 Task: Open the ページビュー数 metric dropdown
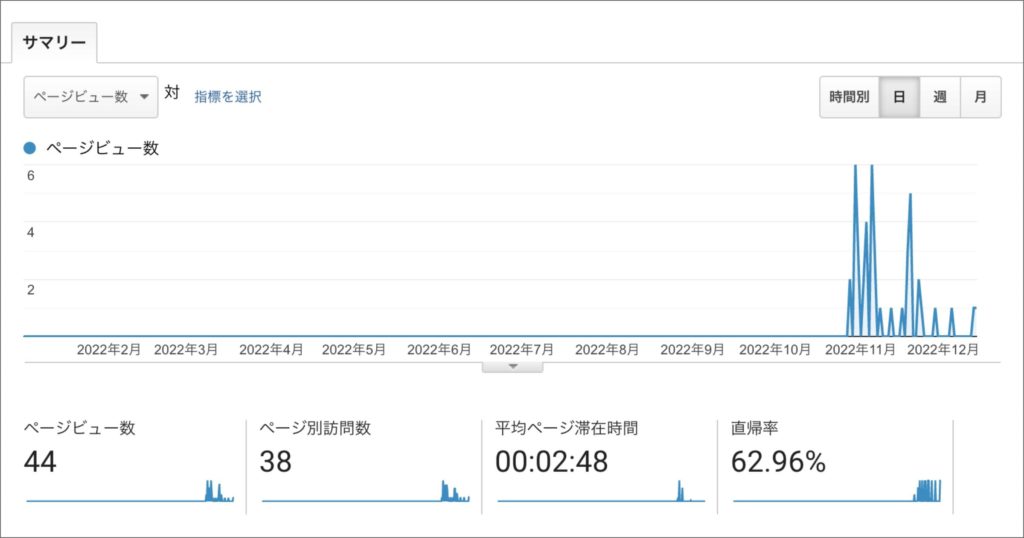click(x=91, y=96)
